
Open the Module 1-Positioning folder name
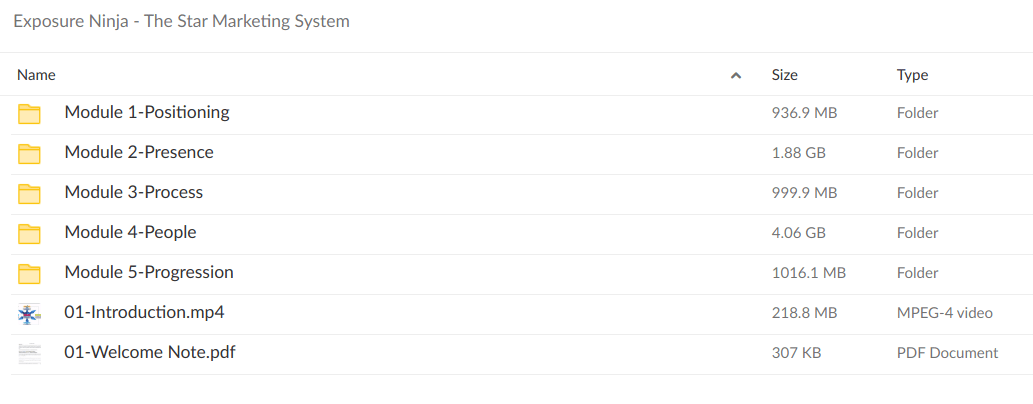point(147,113)
